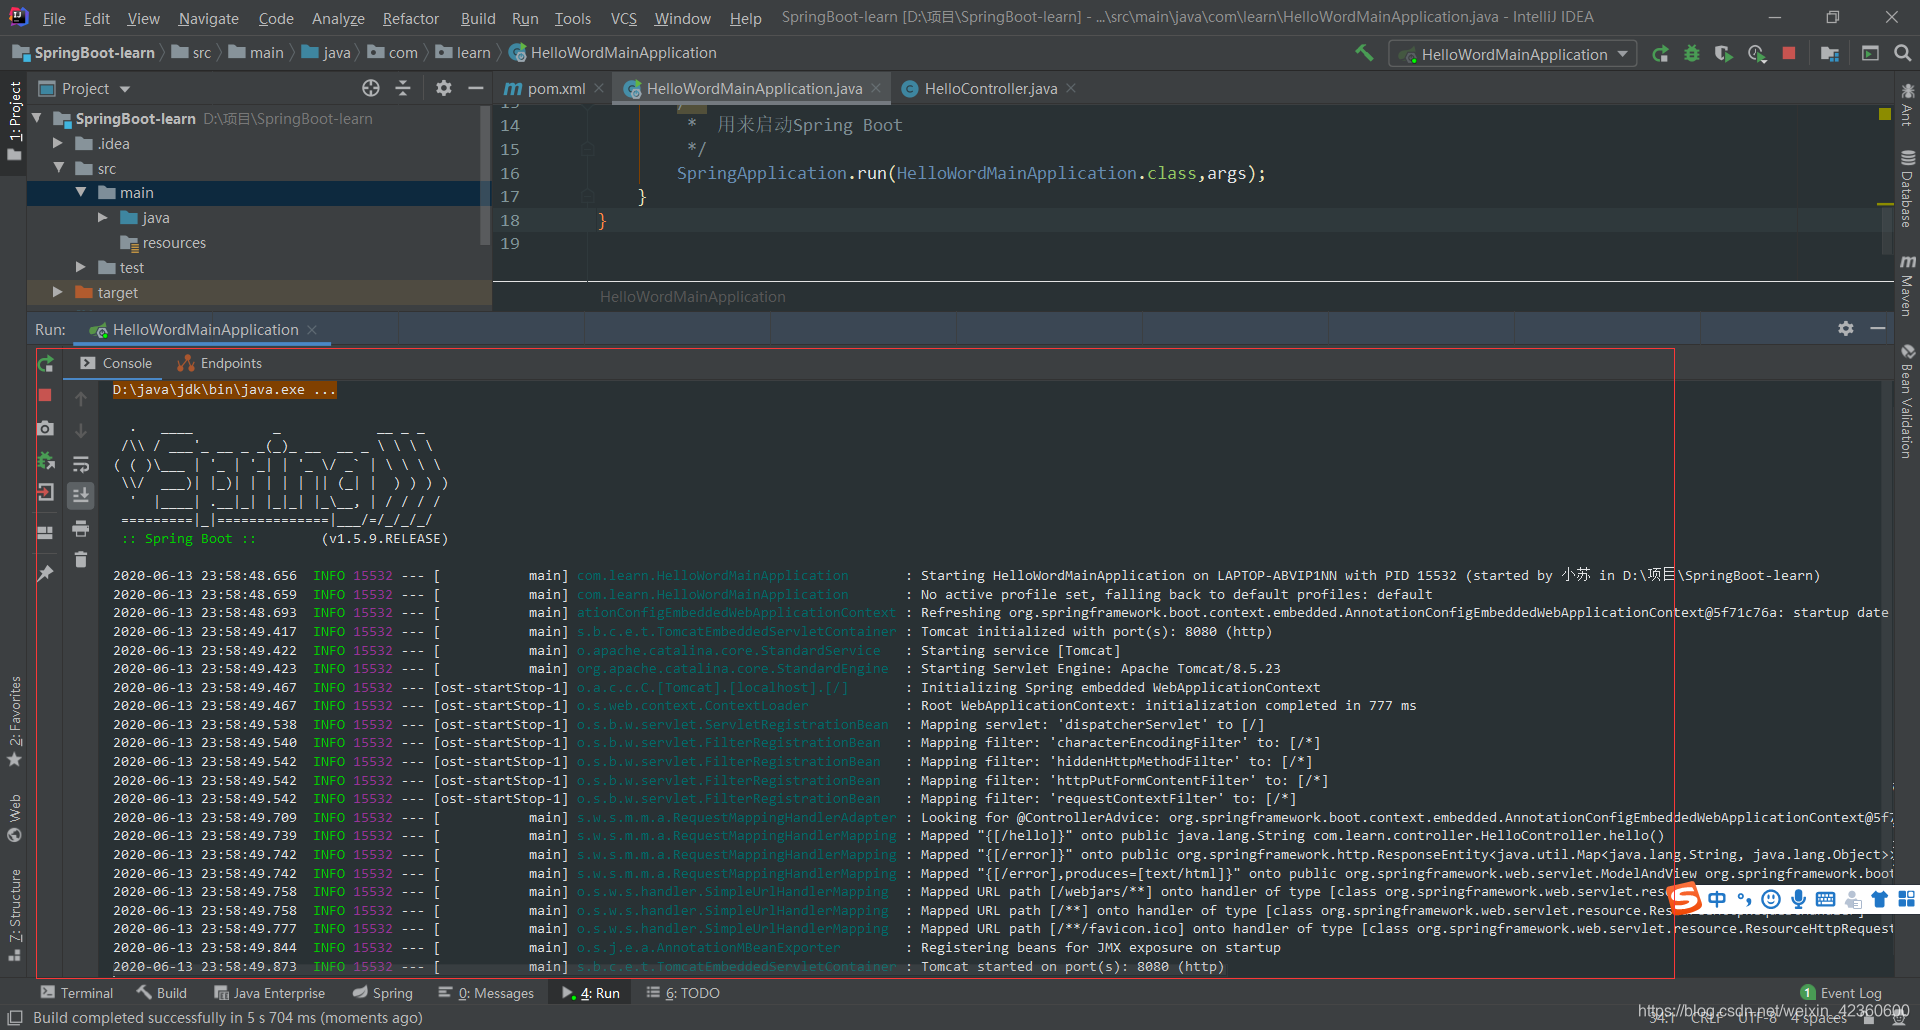
Task: Click the Print icon in the console
Action: click(x=81, y=528)
